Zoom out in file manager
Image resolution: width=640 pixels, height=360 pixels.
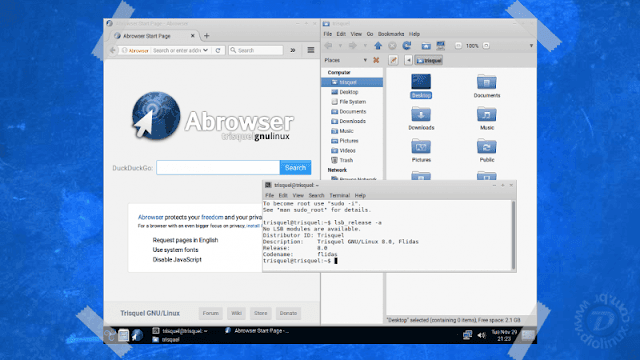[458, 46]
